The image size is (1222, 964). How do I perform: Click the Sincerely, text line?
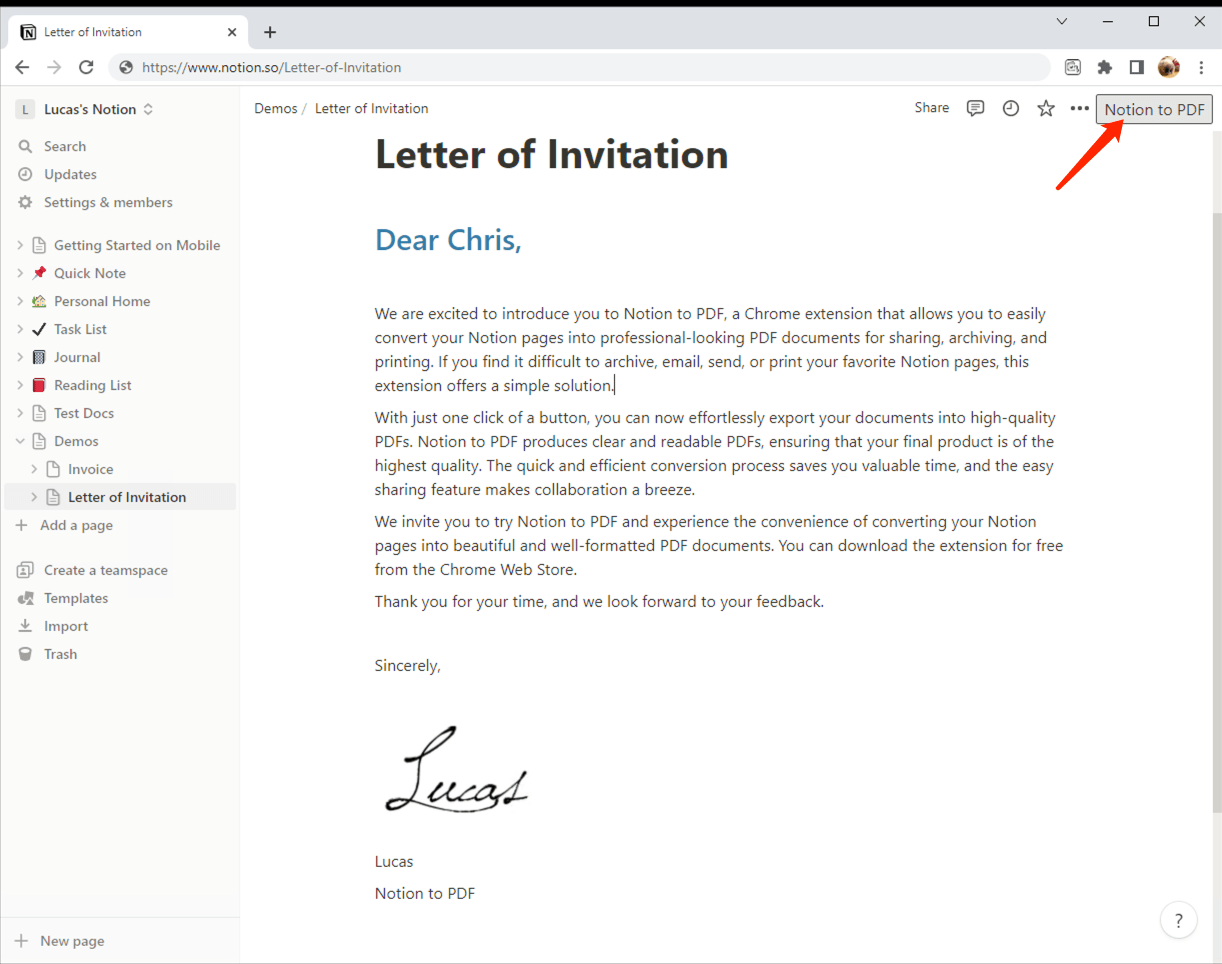tap(407, 665)
